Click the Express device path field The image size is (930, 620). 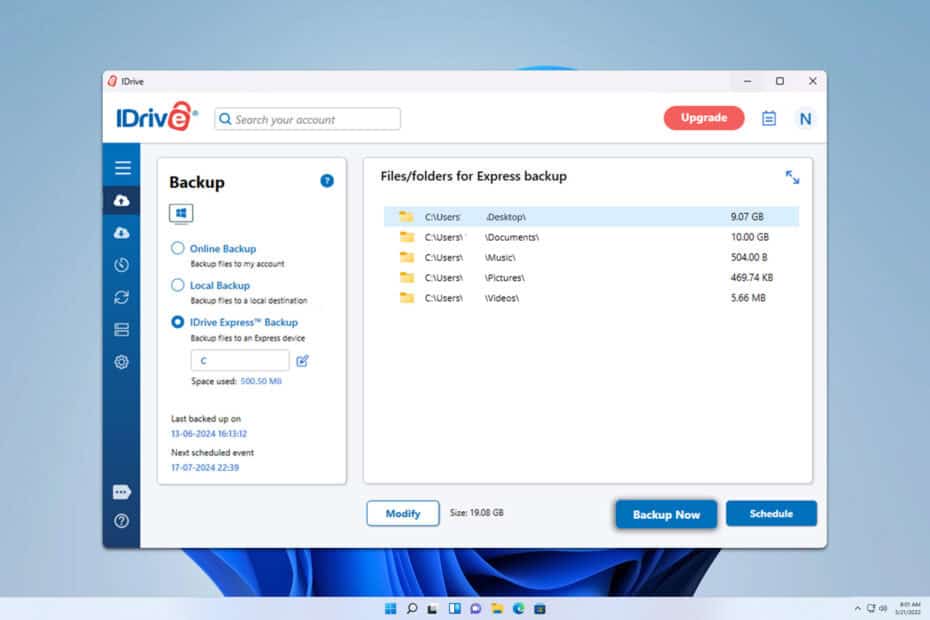(x=240, y=361)
